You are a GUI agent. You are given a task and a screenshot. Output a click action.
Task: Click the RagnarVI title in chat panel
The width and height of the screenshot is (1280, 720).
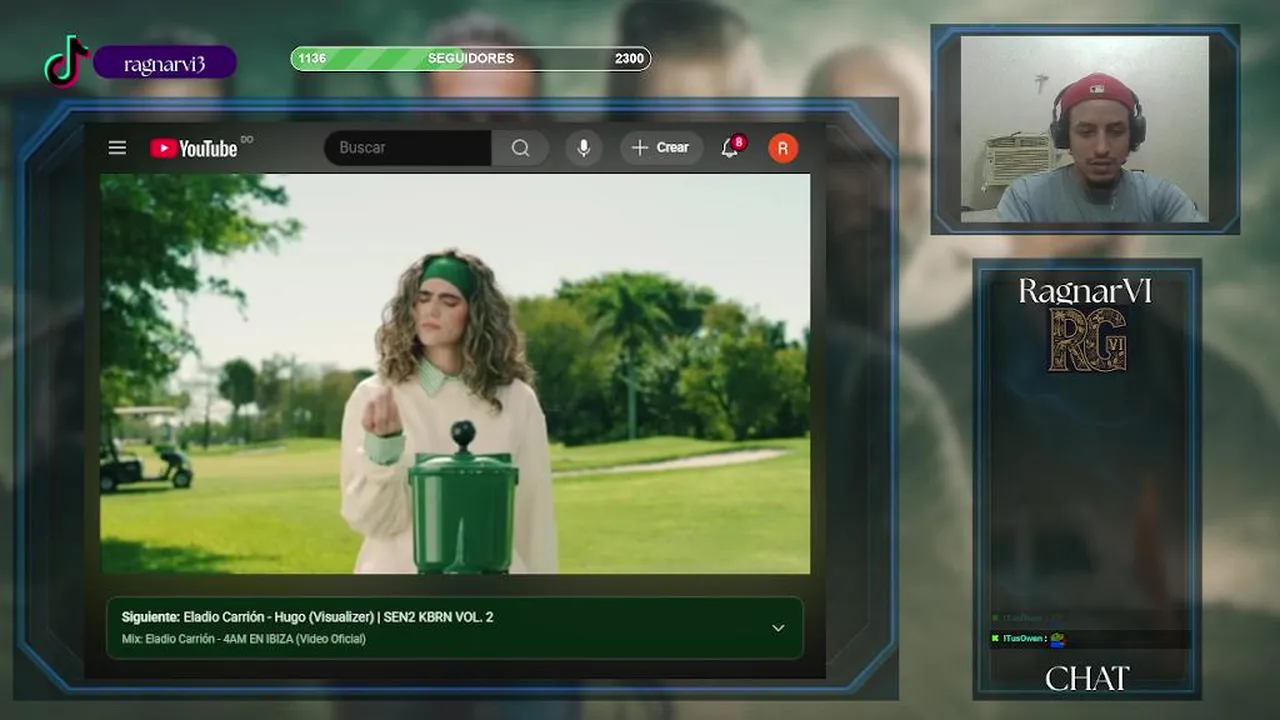point(1086,291)
